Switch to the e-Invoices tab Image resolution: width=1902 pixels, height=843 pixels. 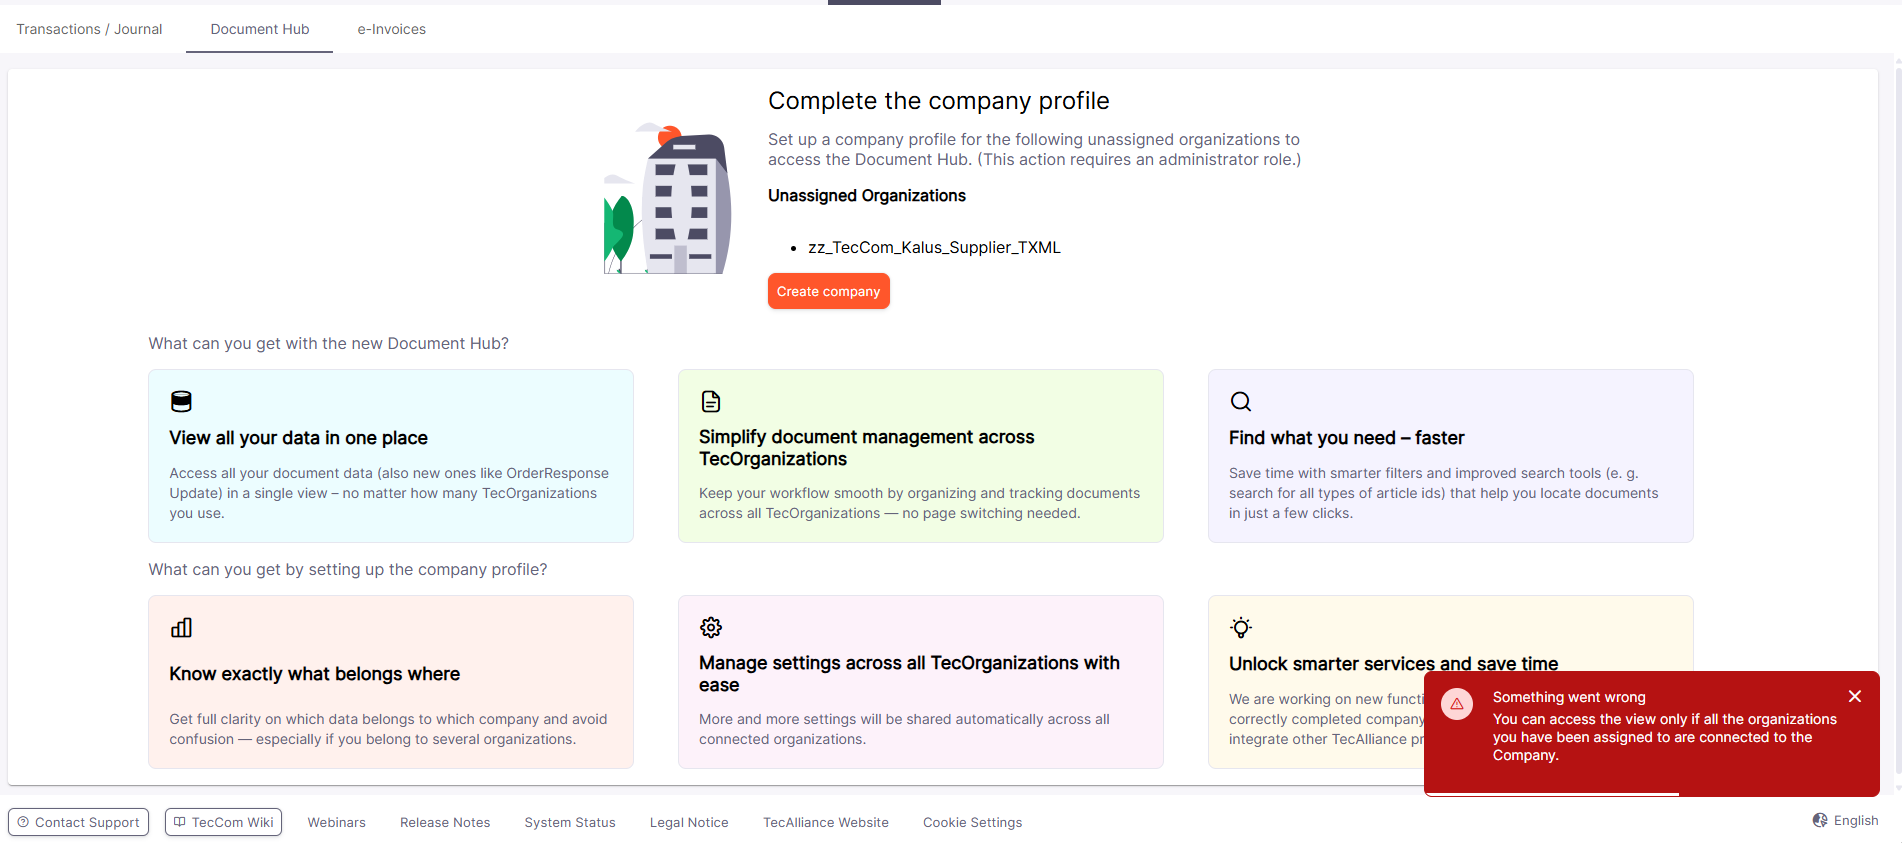click(x=391, y=29)
